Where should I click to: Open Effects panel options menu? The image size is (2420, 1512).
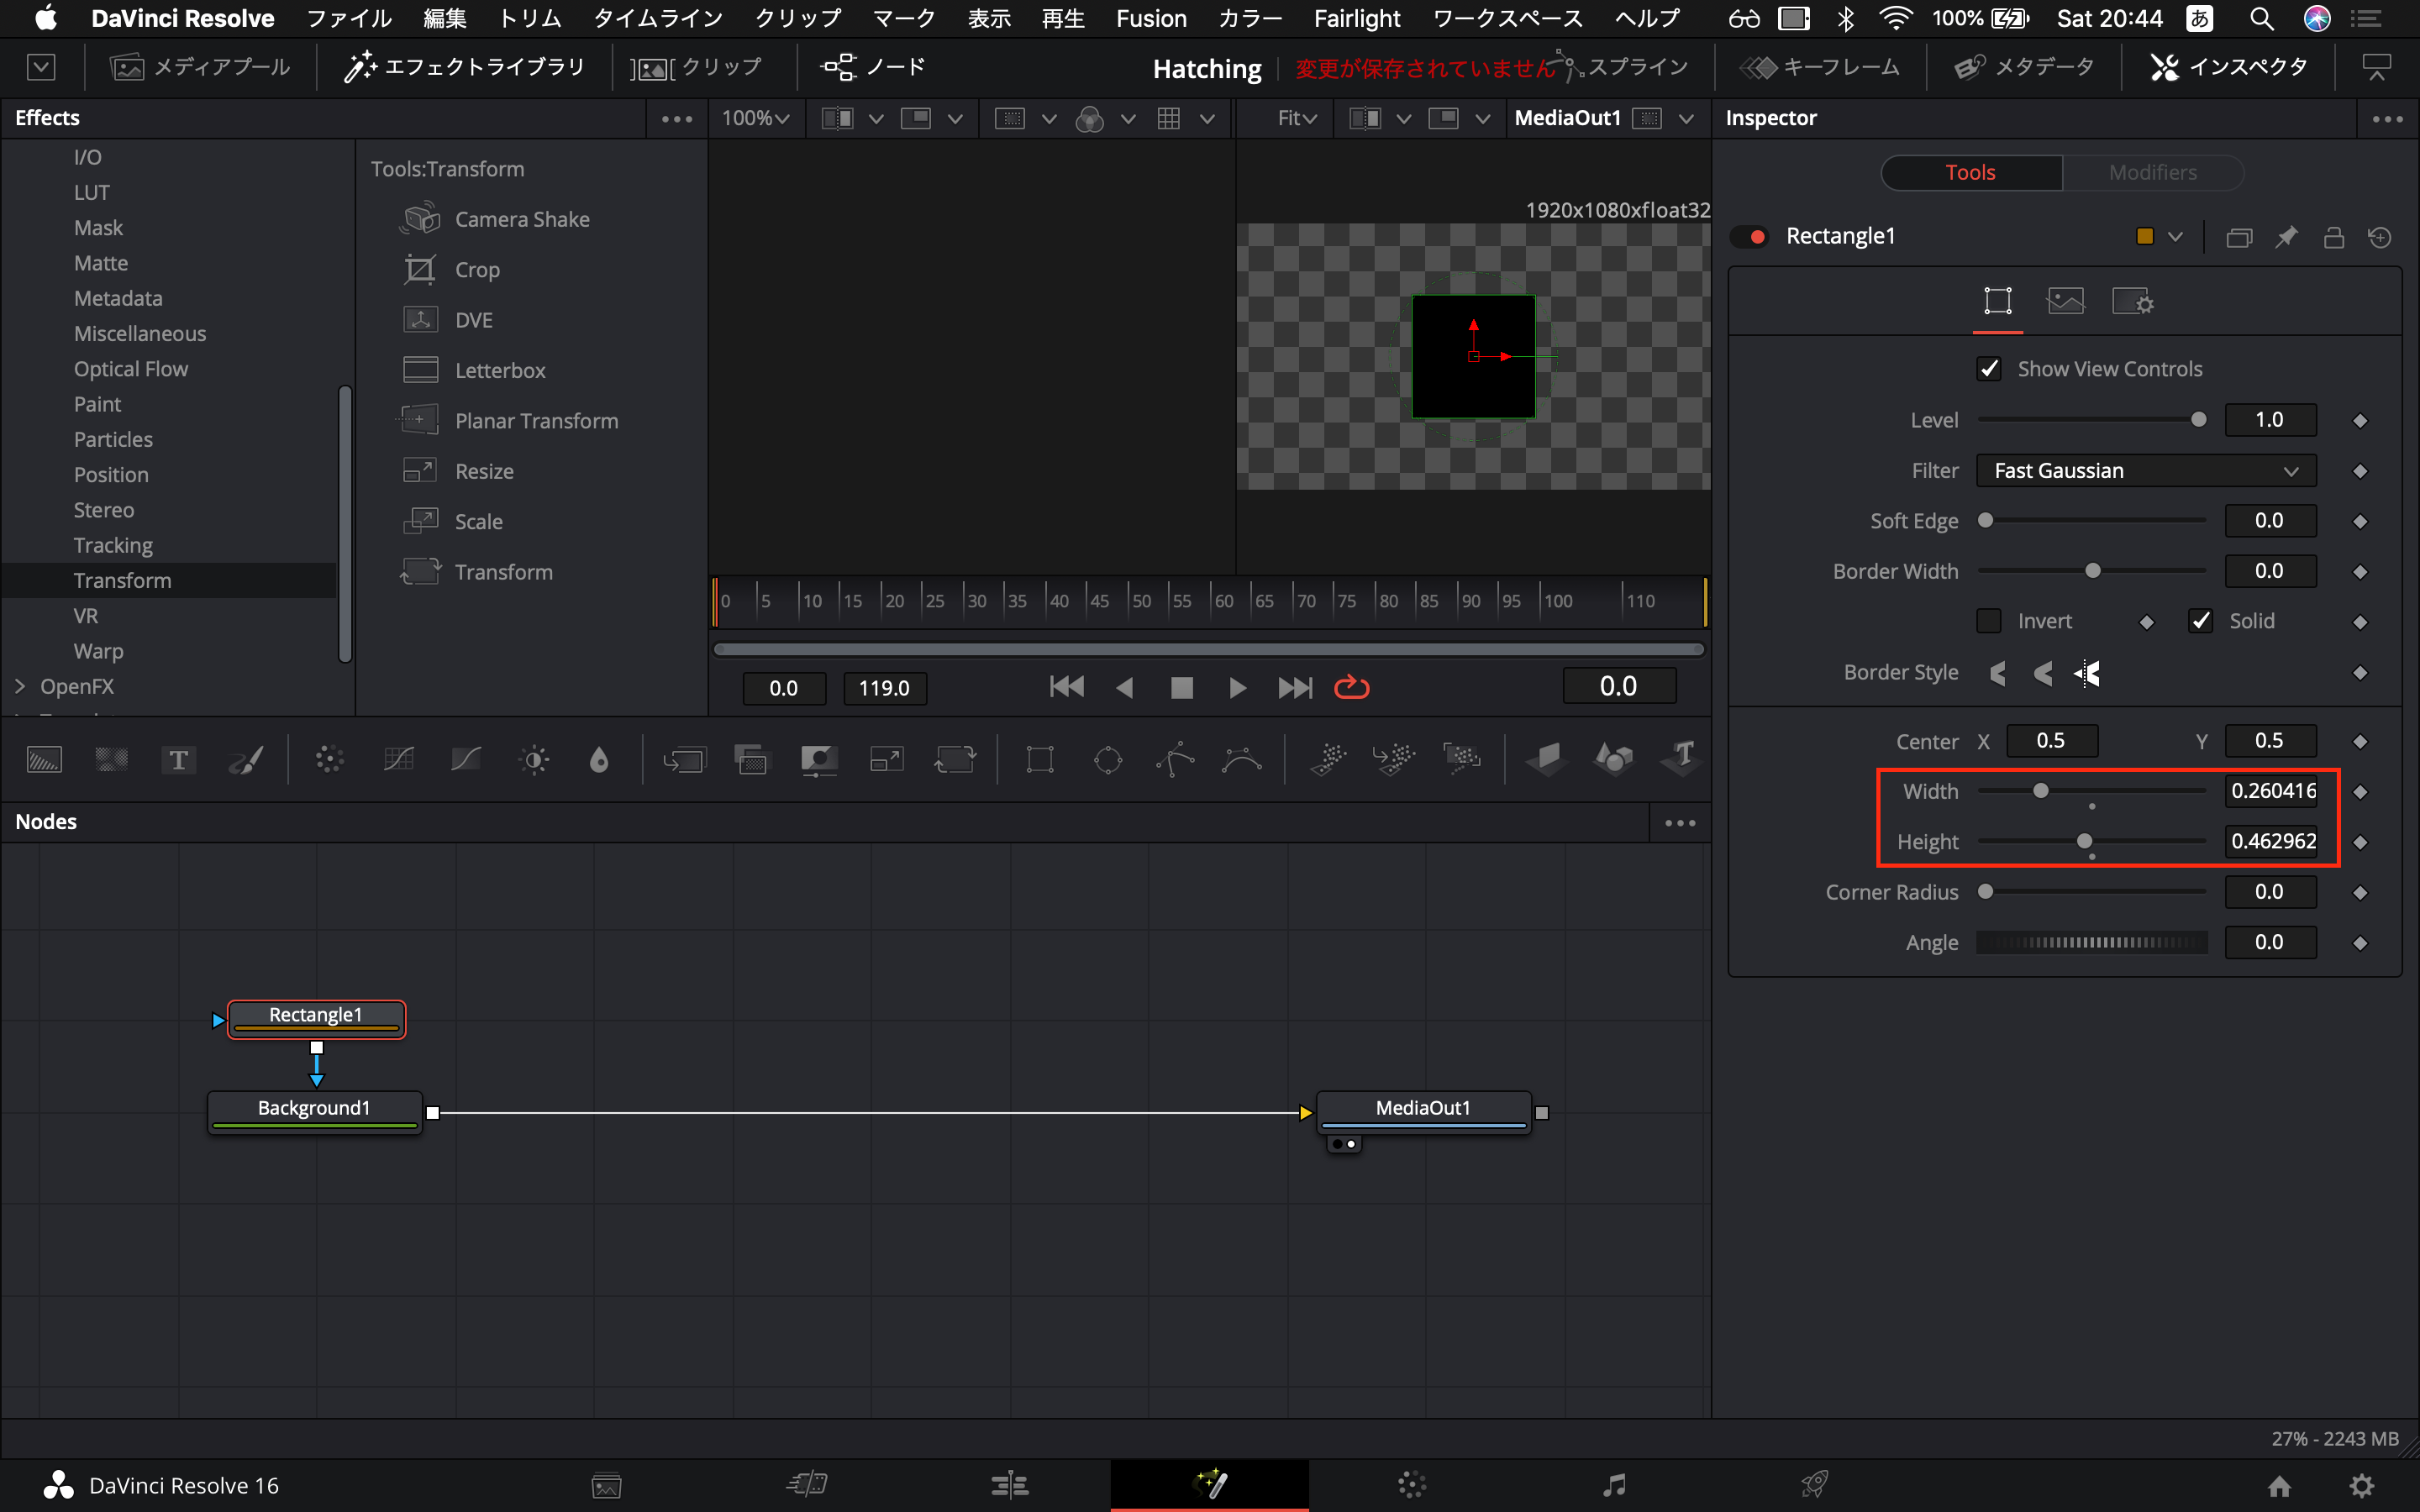[x=677, y=119]
